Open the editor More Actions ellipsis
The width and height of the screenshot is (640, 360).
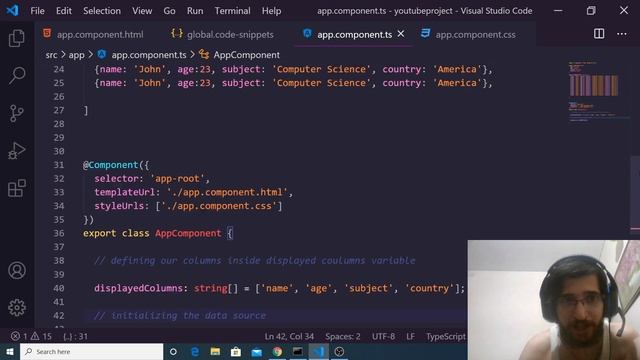[x=622, y=34]
